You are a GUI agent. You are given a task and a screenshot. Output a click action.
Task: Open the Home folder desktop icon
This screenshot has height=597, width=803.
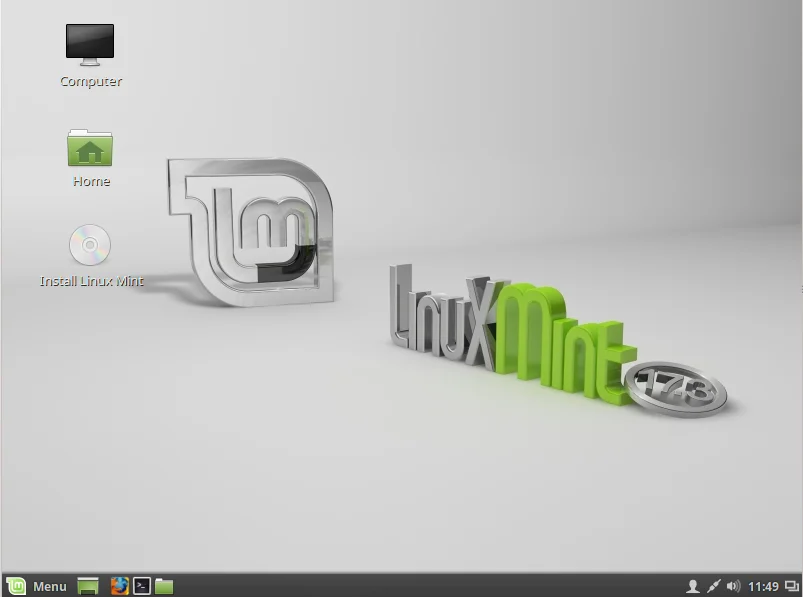[90, 148]
